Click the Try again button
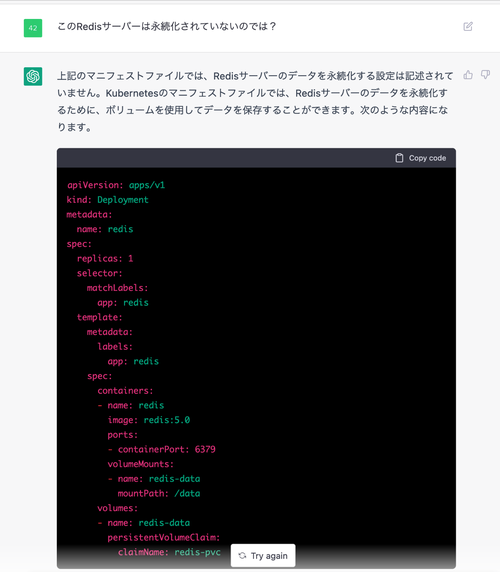500x572 pixels. click(x=263, y=556)
